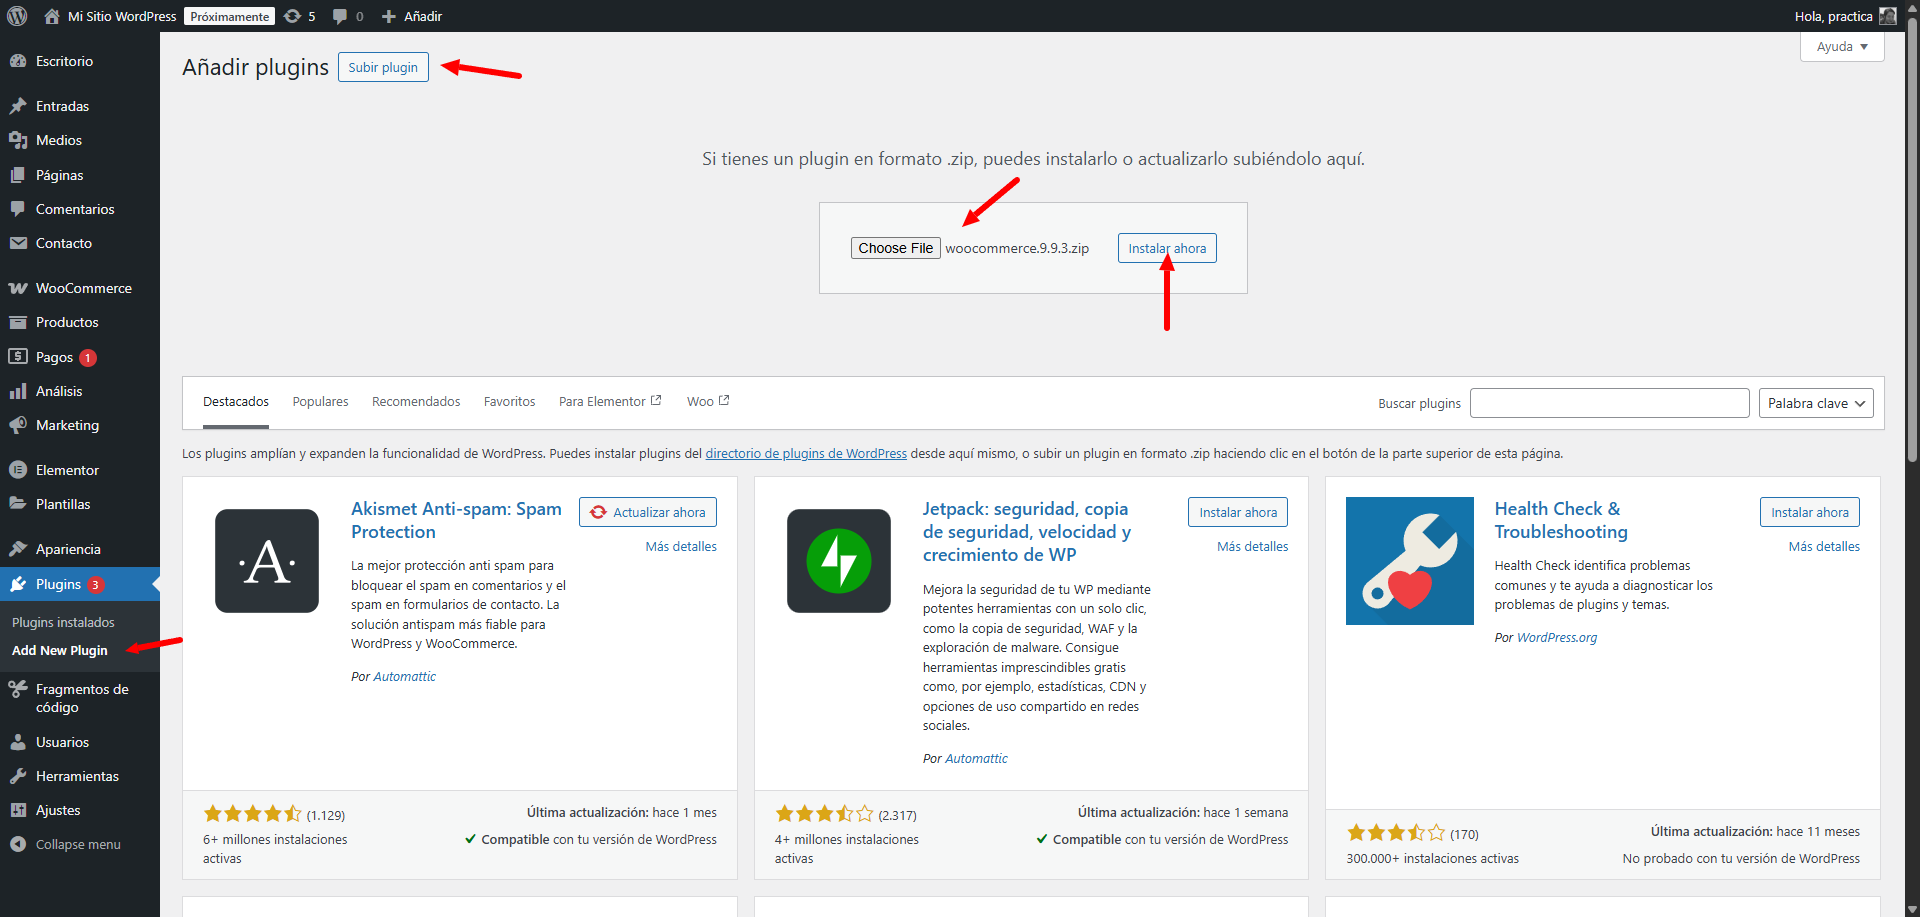Click the Pagos dollar icon
Screen dimensions: 1920x917
(18, 357)
